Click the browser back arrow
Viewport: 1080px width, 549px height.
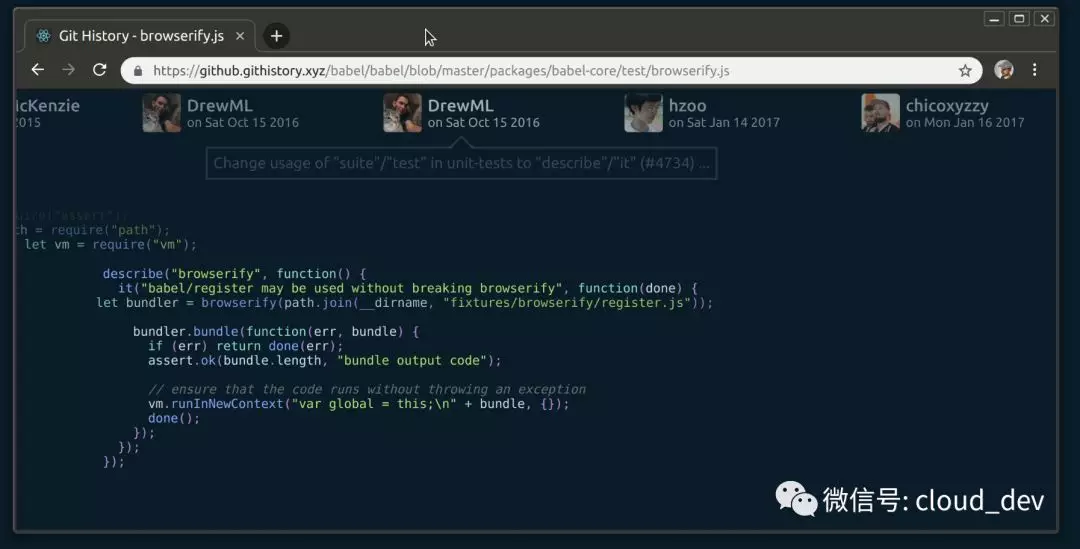[x=38, y=70]
